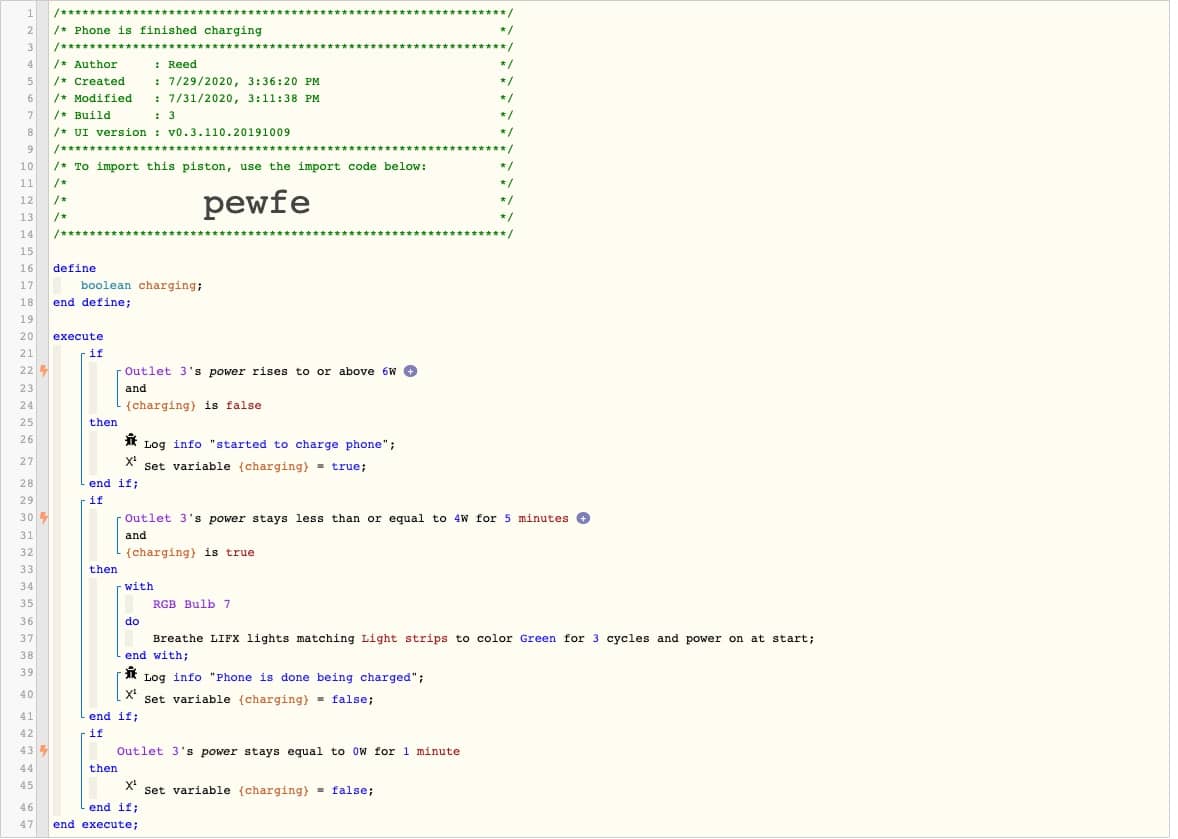The width and height of the screenshot is (1178, 839).
Task: Click the lightning bolt icon on line 30
Action: [44, 518]
